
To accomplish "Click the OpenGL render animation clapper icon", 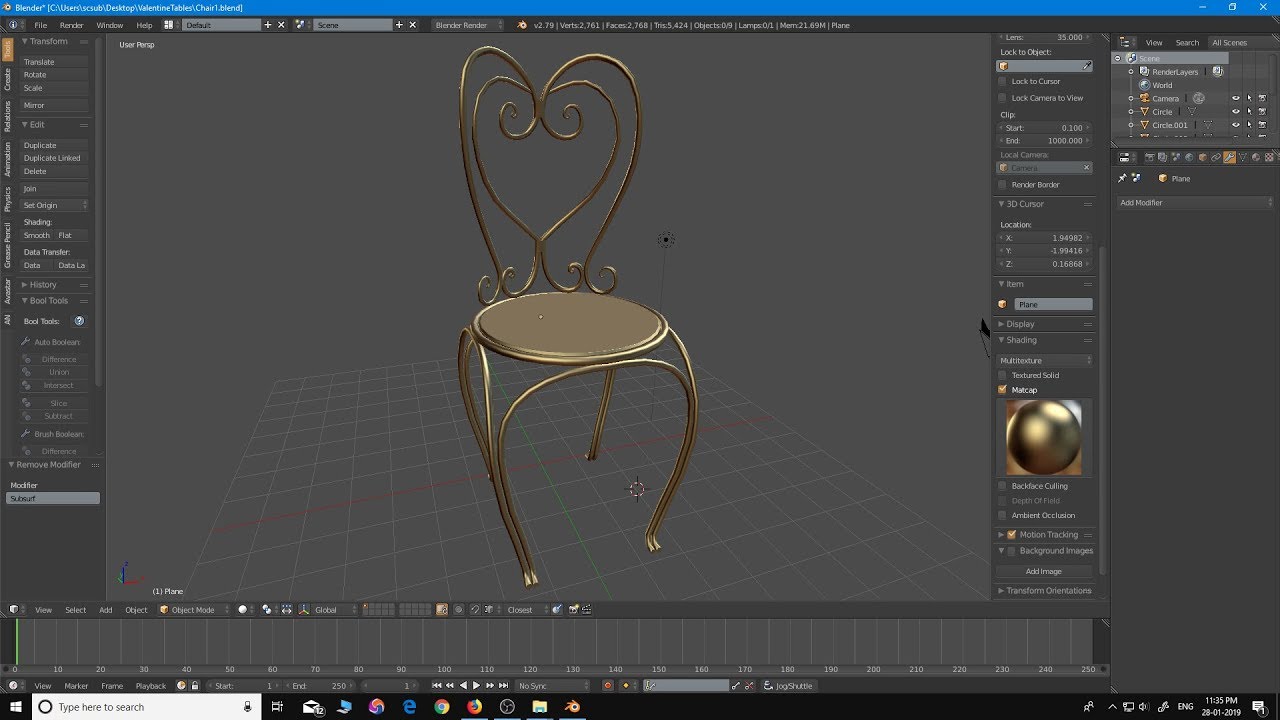I will (x=586, y=610).
